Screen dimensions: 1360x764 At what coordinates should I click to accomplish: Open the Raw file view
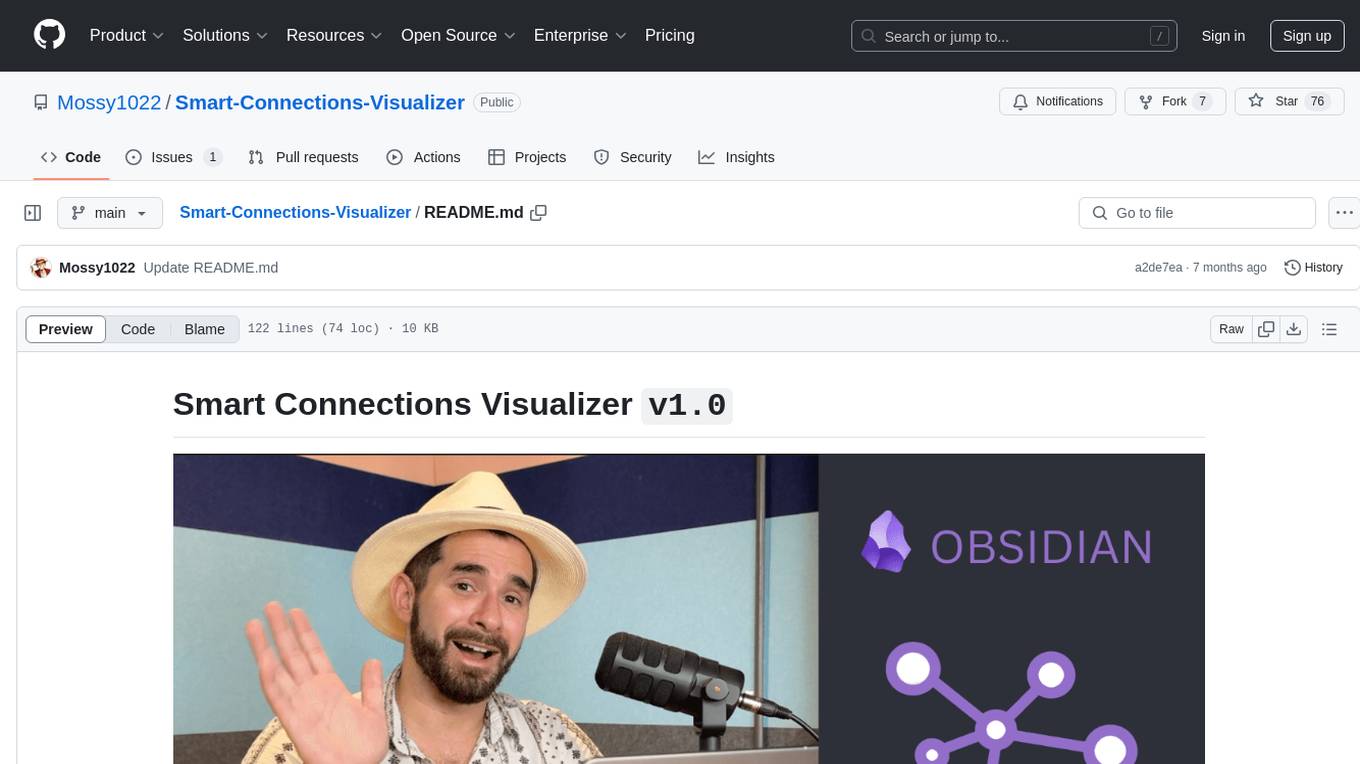pyautogui.click(x=1231, y=329)
